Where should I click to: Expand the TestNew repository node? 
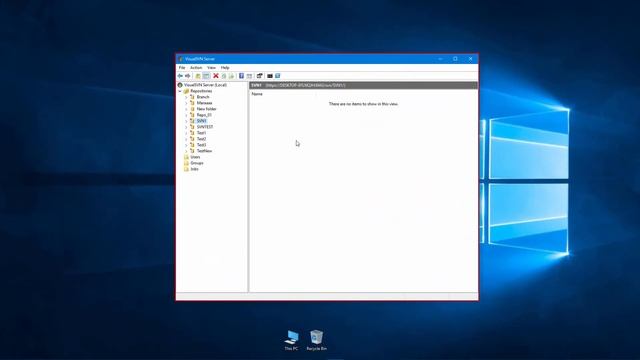pos(186,151)
